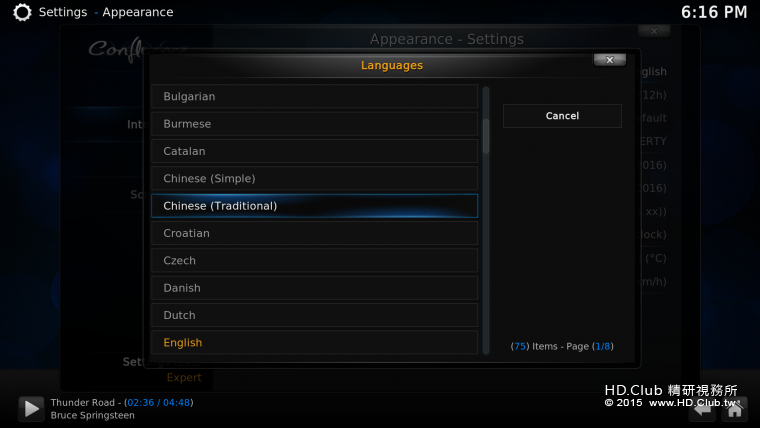Select Bulgarian language
This screenshot has height=428, width=760.
click(x=314, y=96)
